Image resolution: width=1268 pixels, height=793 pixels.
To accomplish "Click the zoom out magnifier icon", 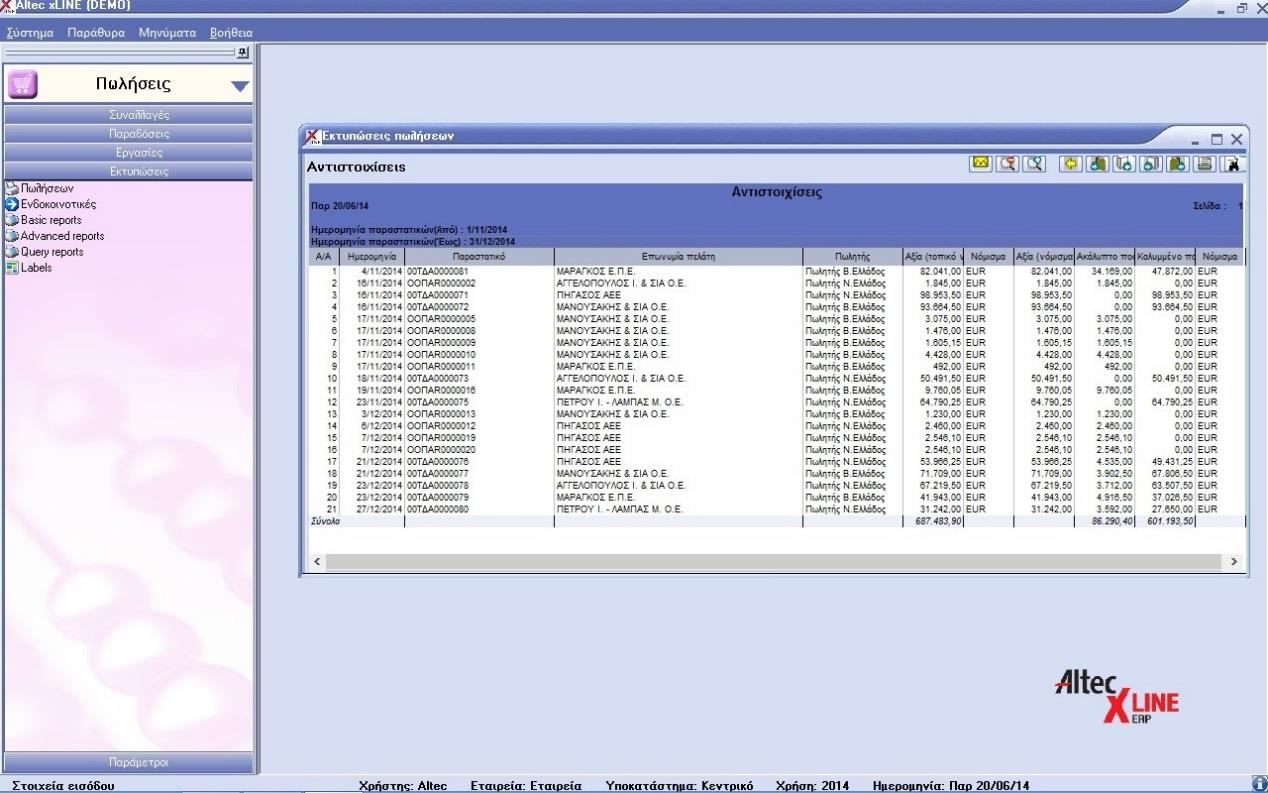I will [1007, 164].
